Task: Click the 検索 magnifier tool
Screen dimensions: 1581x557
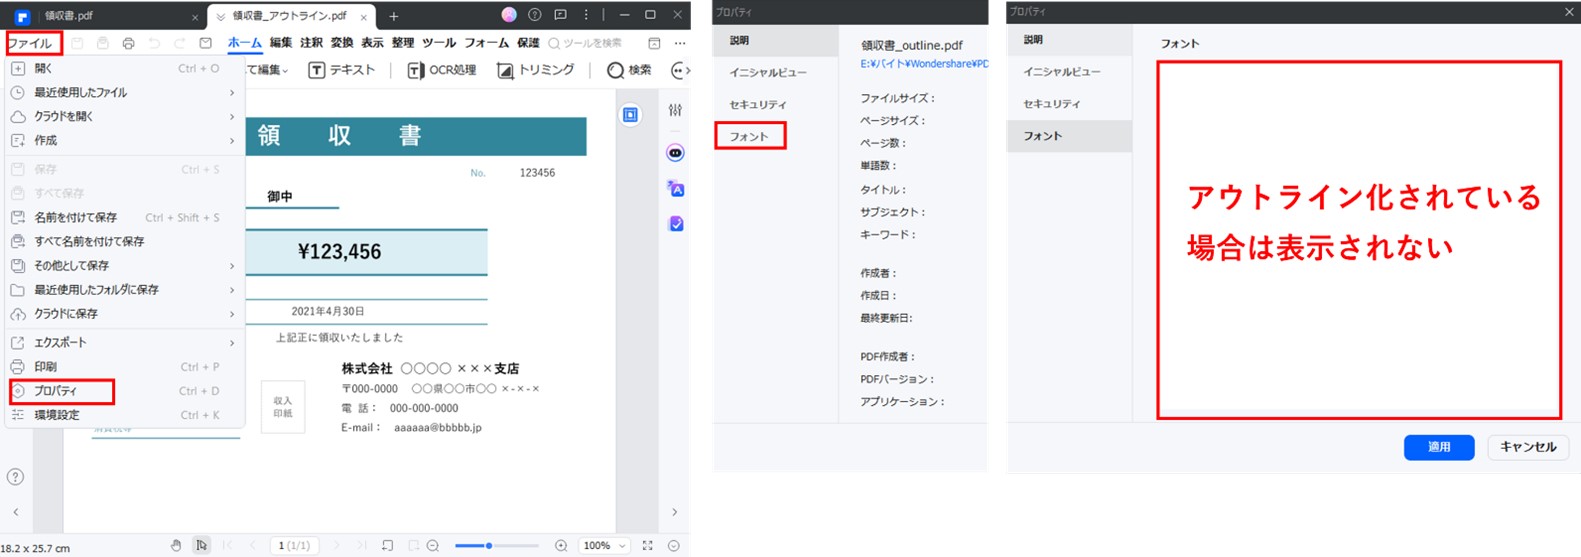Action: tap(630, 70)
